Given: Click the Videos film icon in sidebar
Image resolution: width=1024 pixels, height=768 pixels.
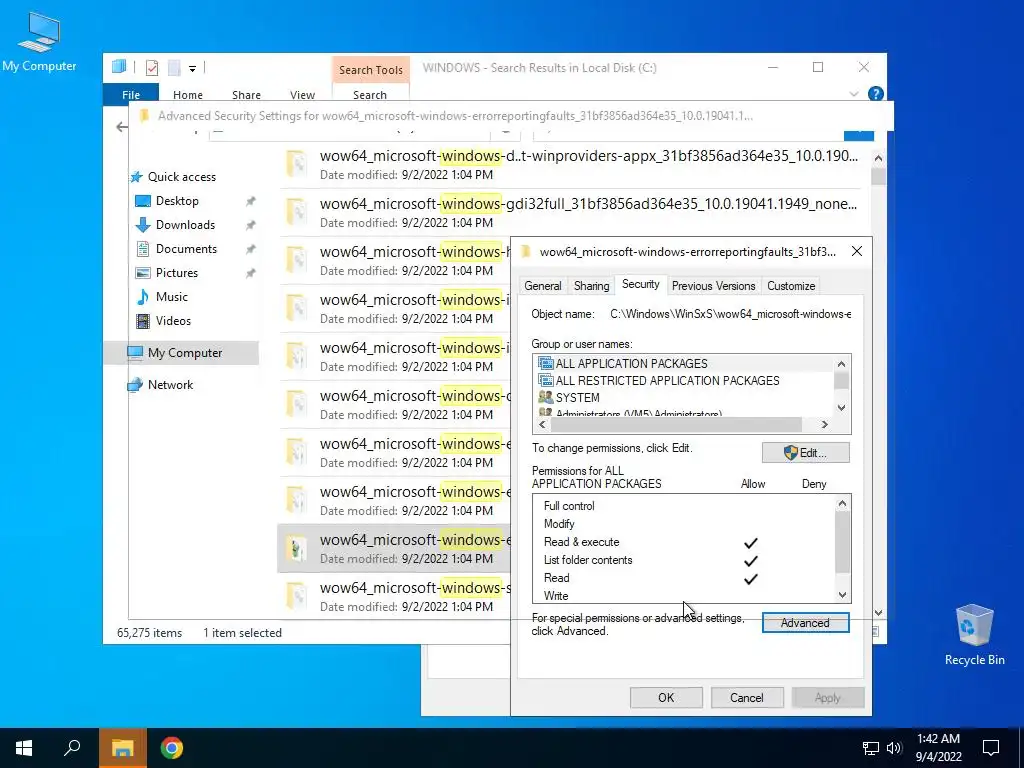Looking at the screenshot, I should [x=142, y=321].
